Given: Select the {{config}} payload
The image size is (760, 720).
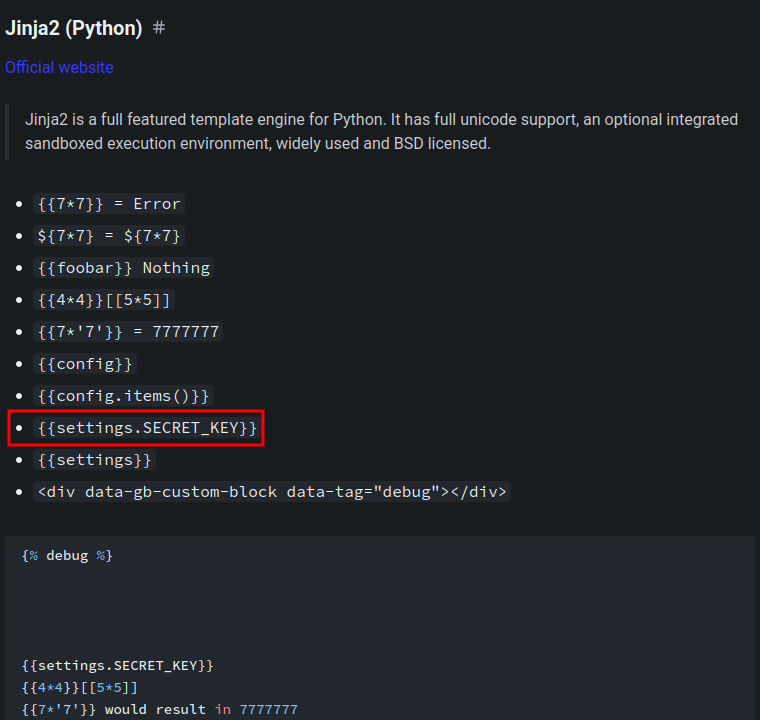Looking at the screenshot, I should coord(85,364).
